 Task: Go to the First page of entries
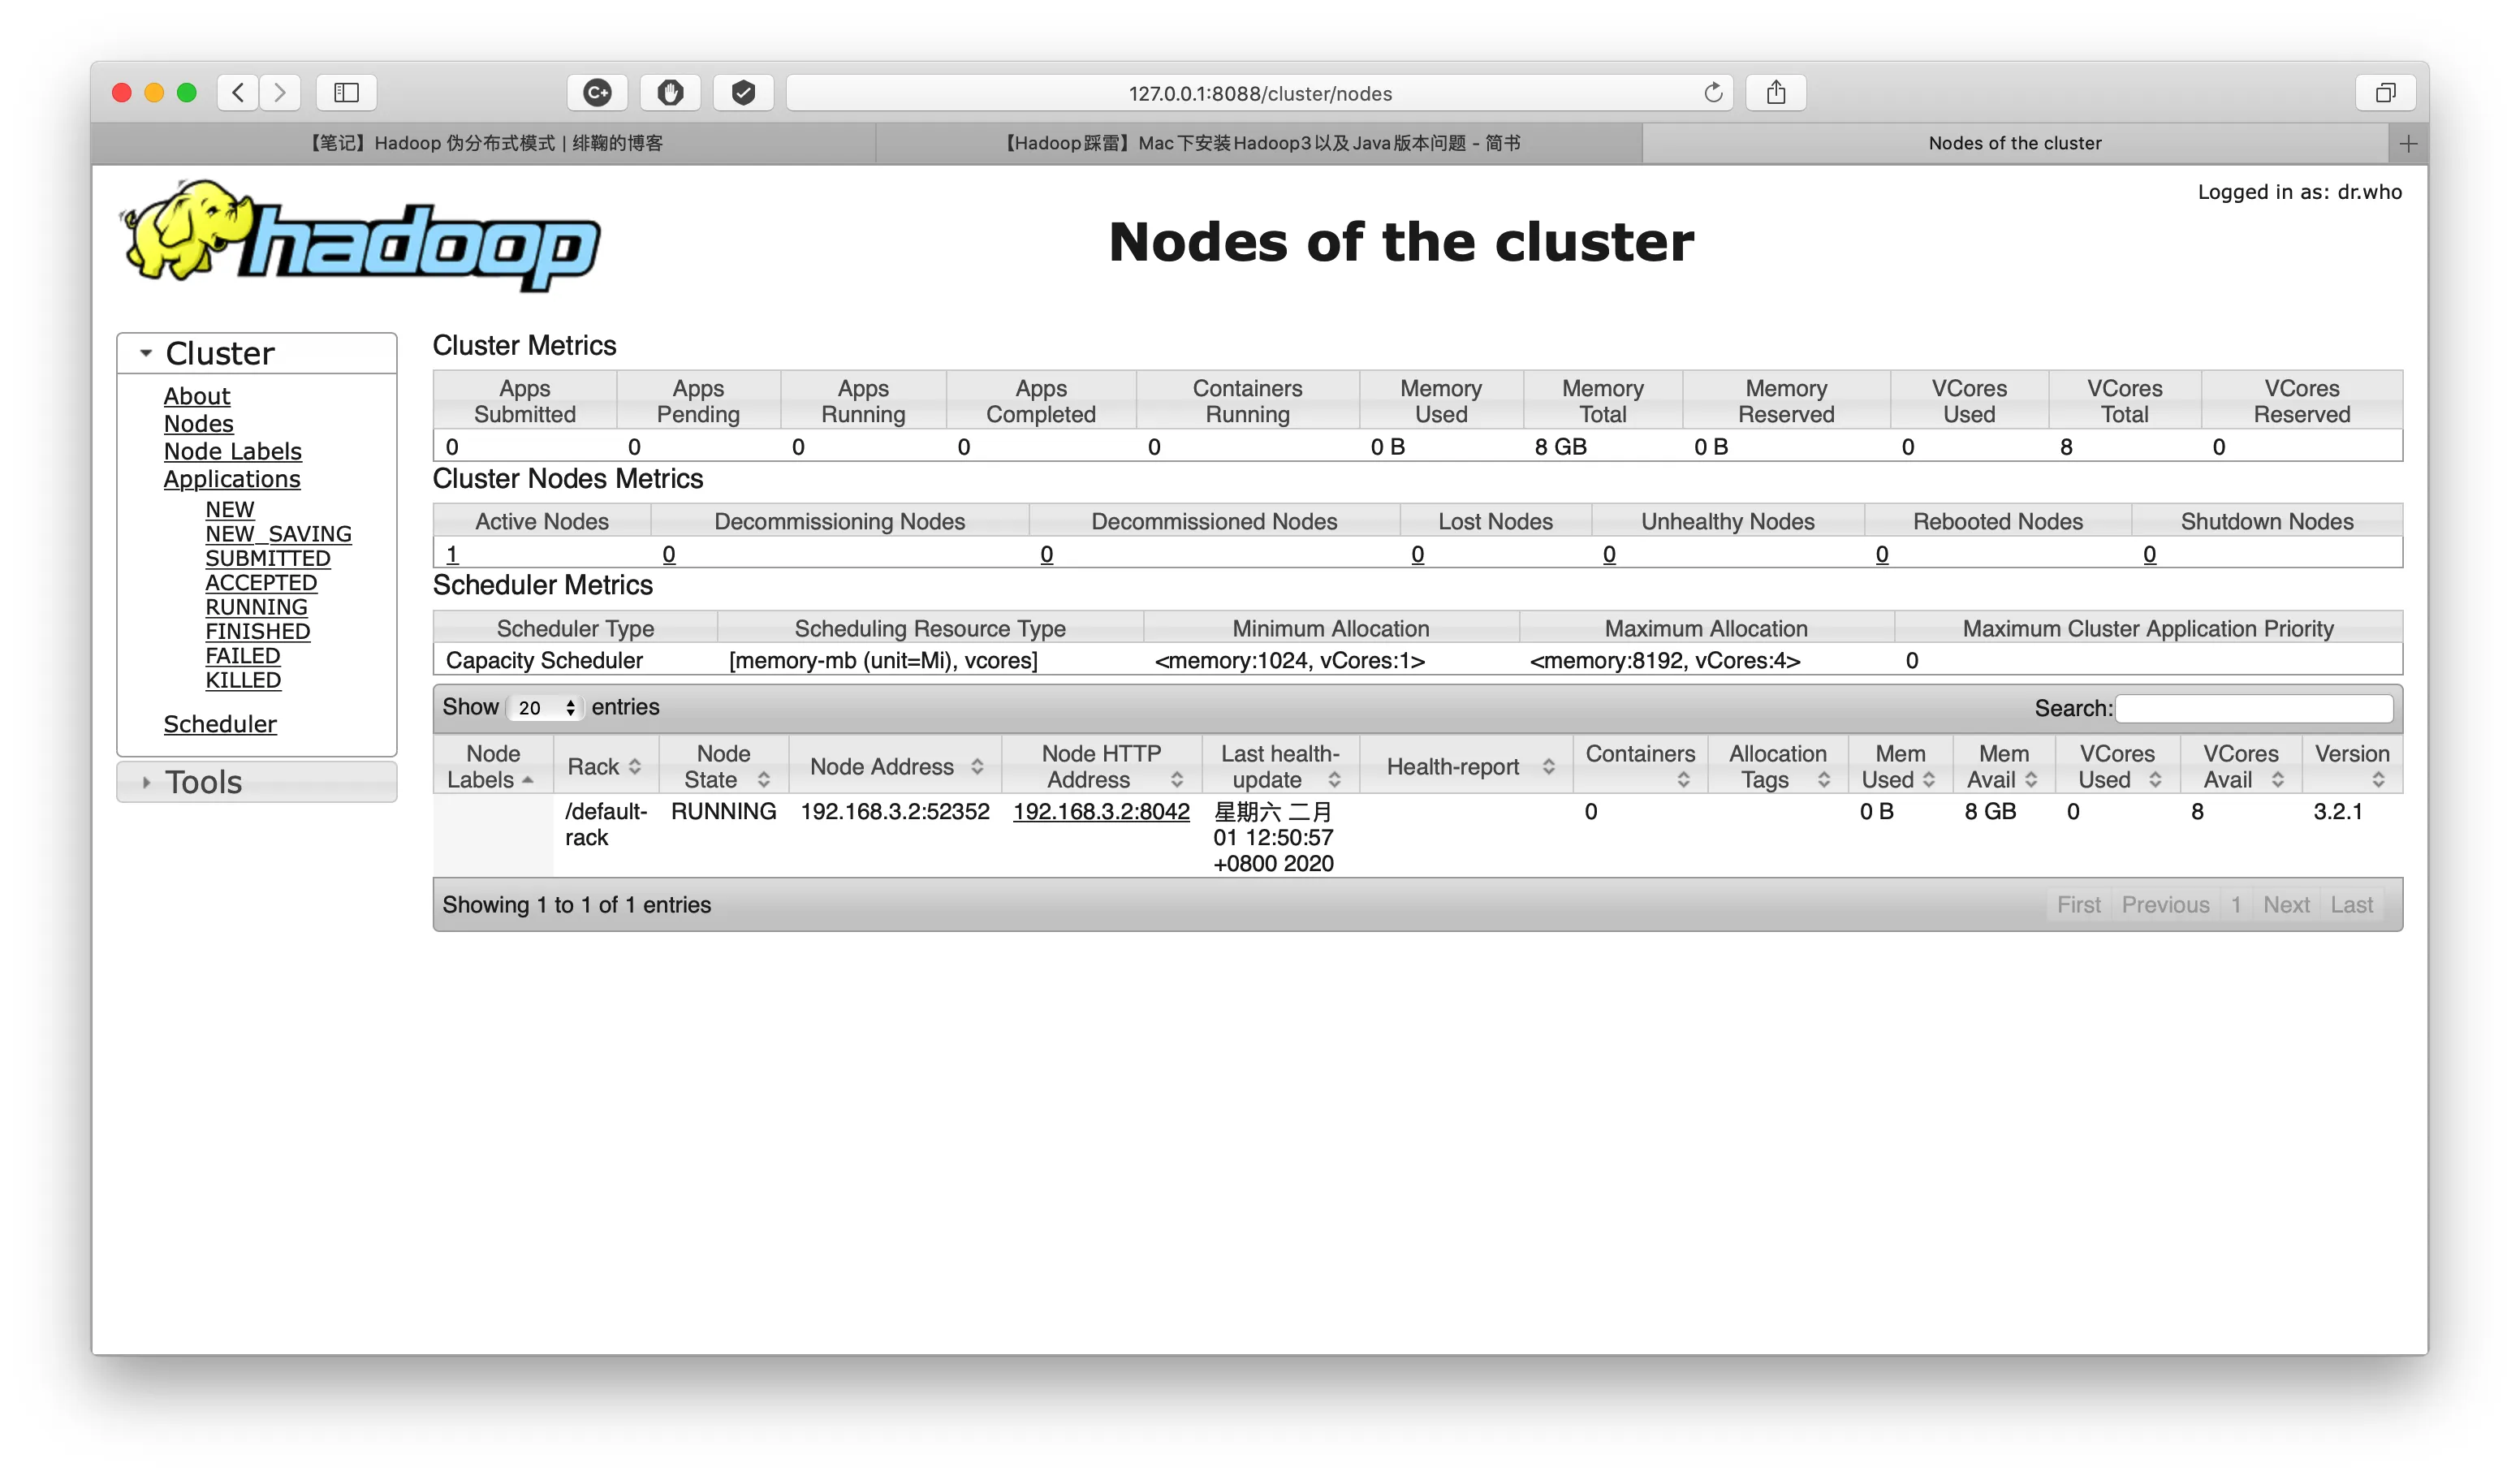pos(2079,905)
